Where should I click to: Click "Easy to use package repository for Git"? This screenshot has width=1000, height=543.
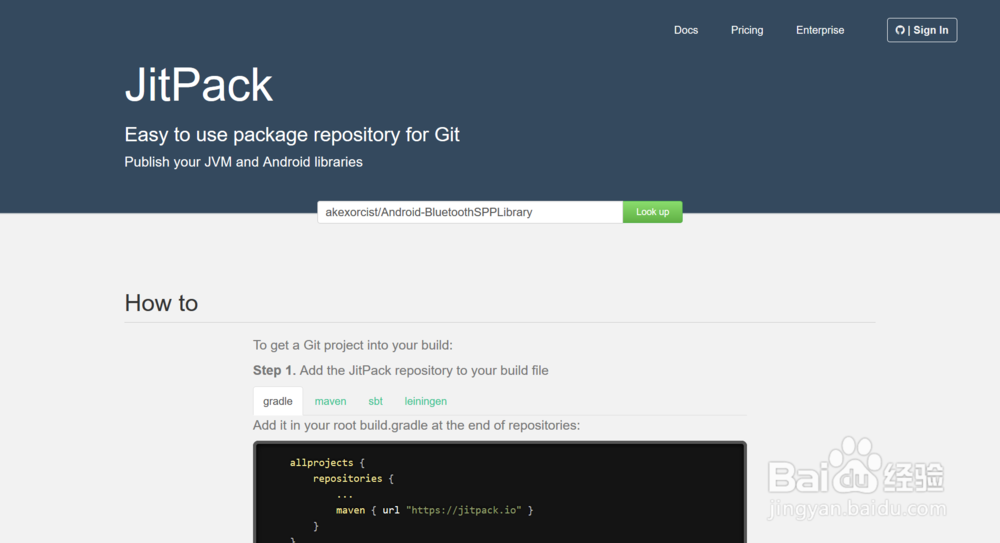click(x=291, y=135)
